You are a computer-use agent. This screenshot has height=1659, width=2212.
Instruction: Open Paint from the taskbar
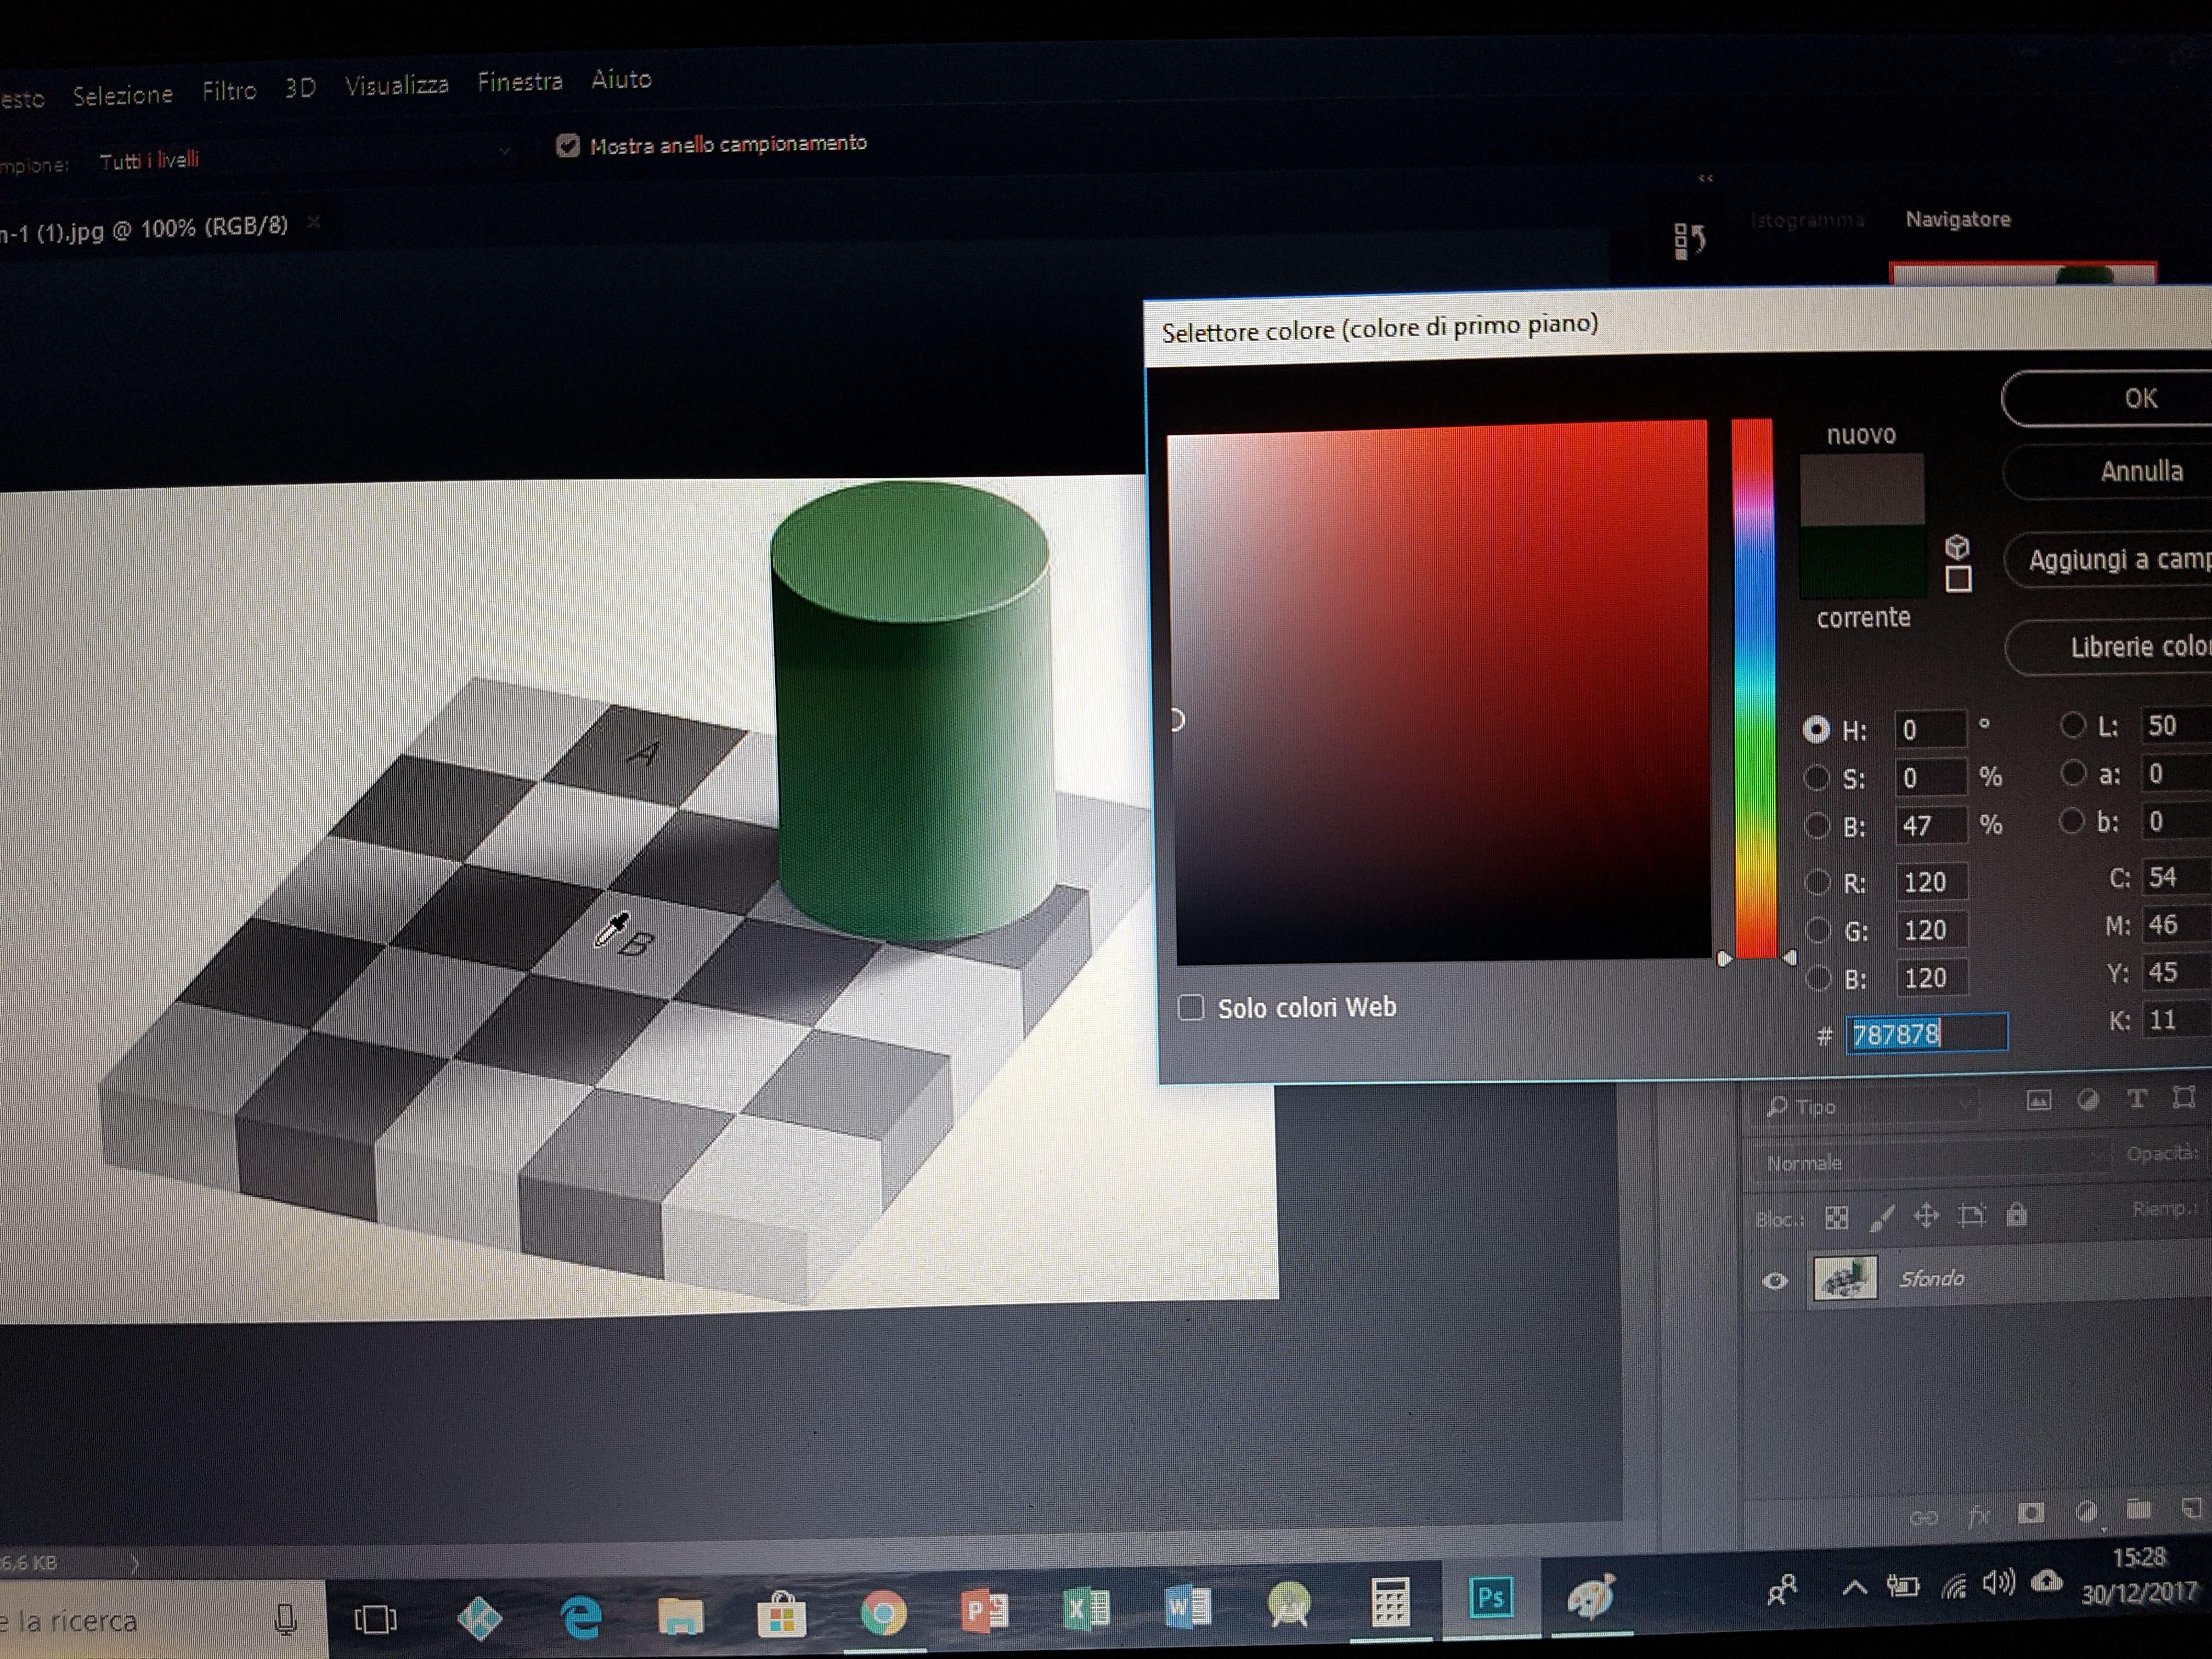pyautogui.click(x=1591, y=1596)
